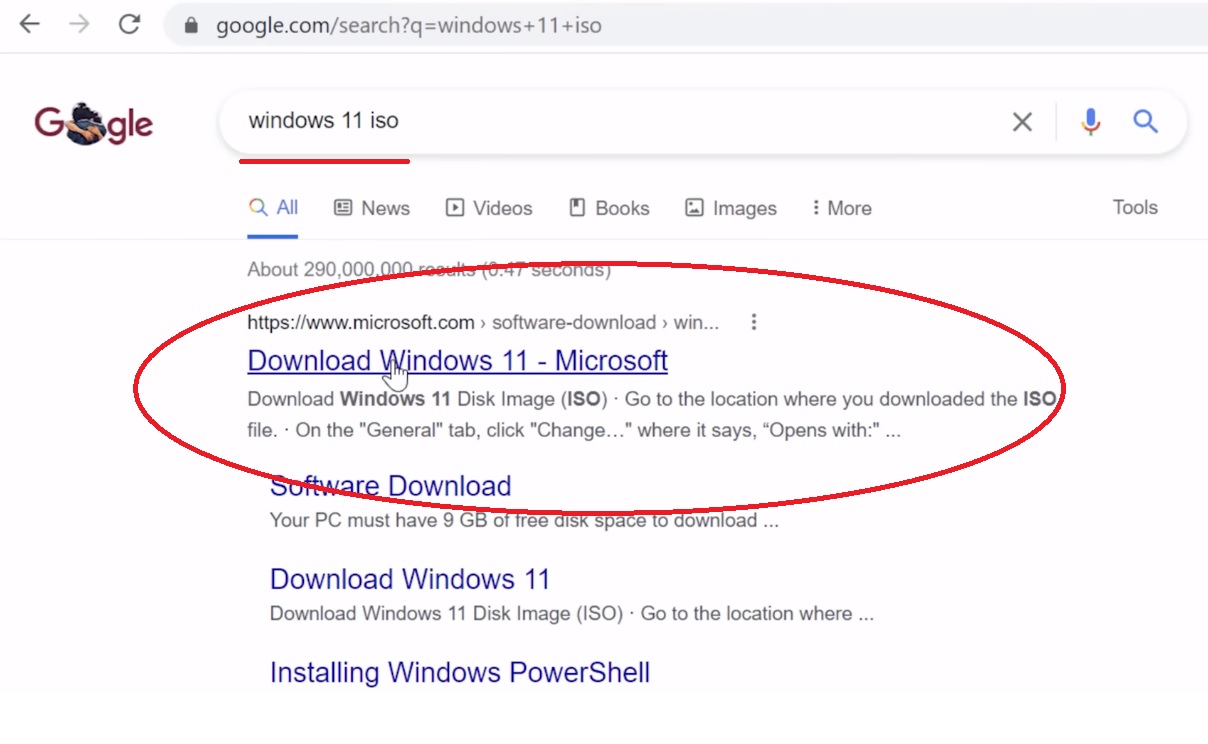
Task: Open the three-dot menu next to microsoft.com result
Action: 754,322
